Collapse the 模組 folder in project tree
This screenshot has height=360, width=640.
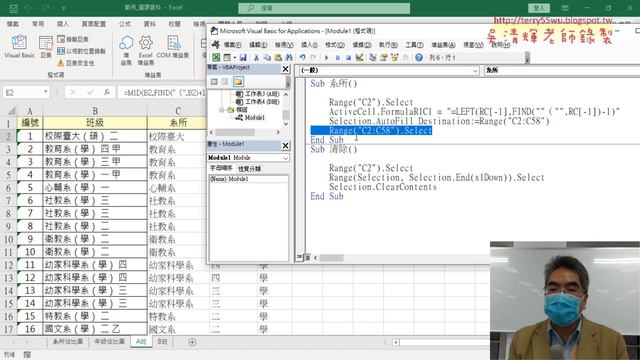[x=222, y=110]
